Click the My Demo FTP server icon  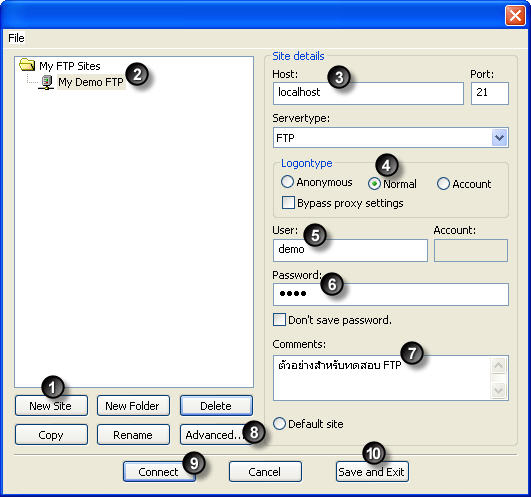click(46, 82)
